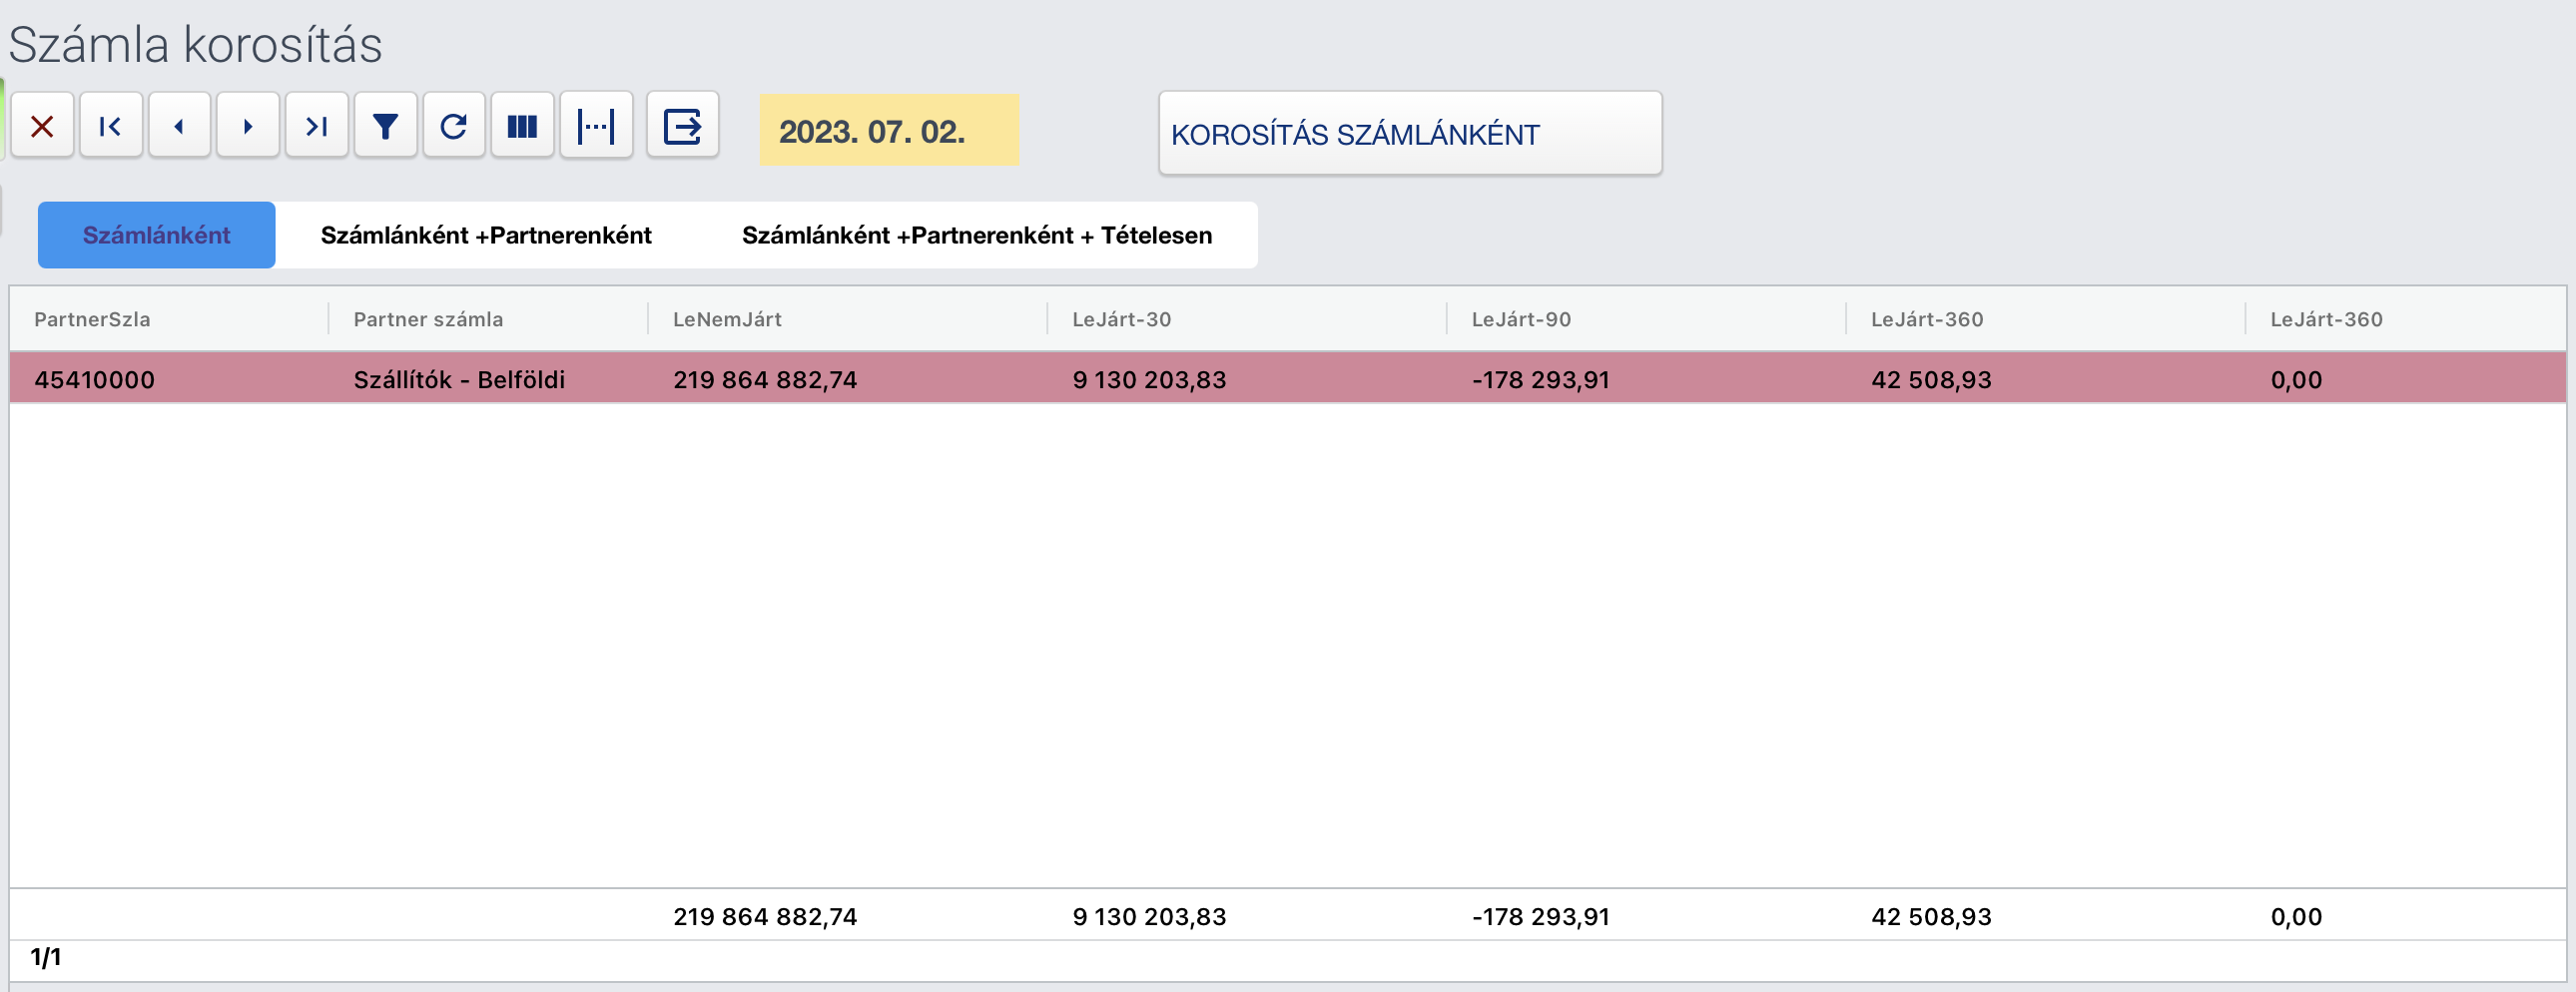The height and width of the screenshot is (992, 2576).
Task: Click the footer total 0,00
Action: 2296,916
